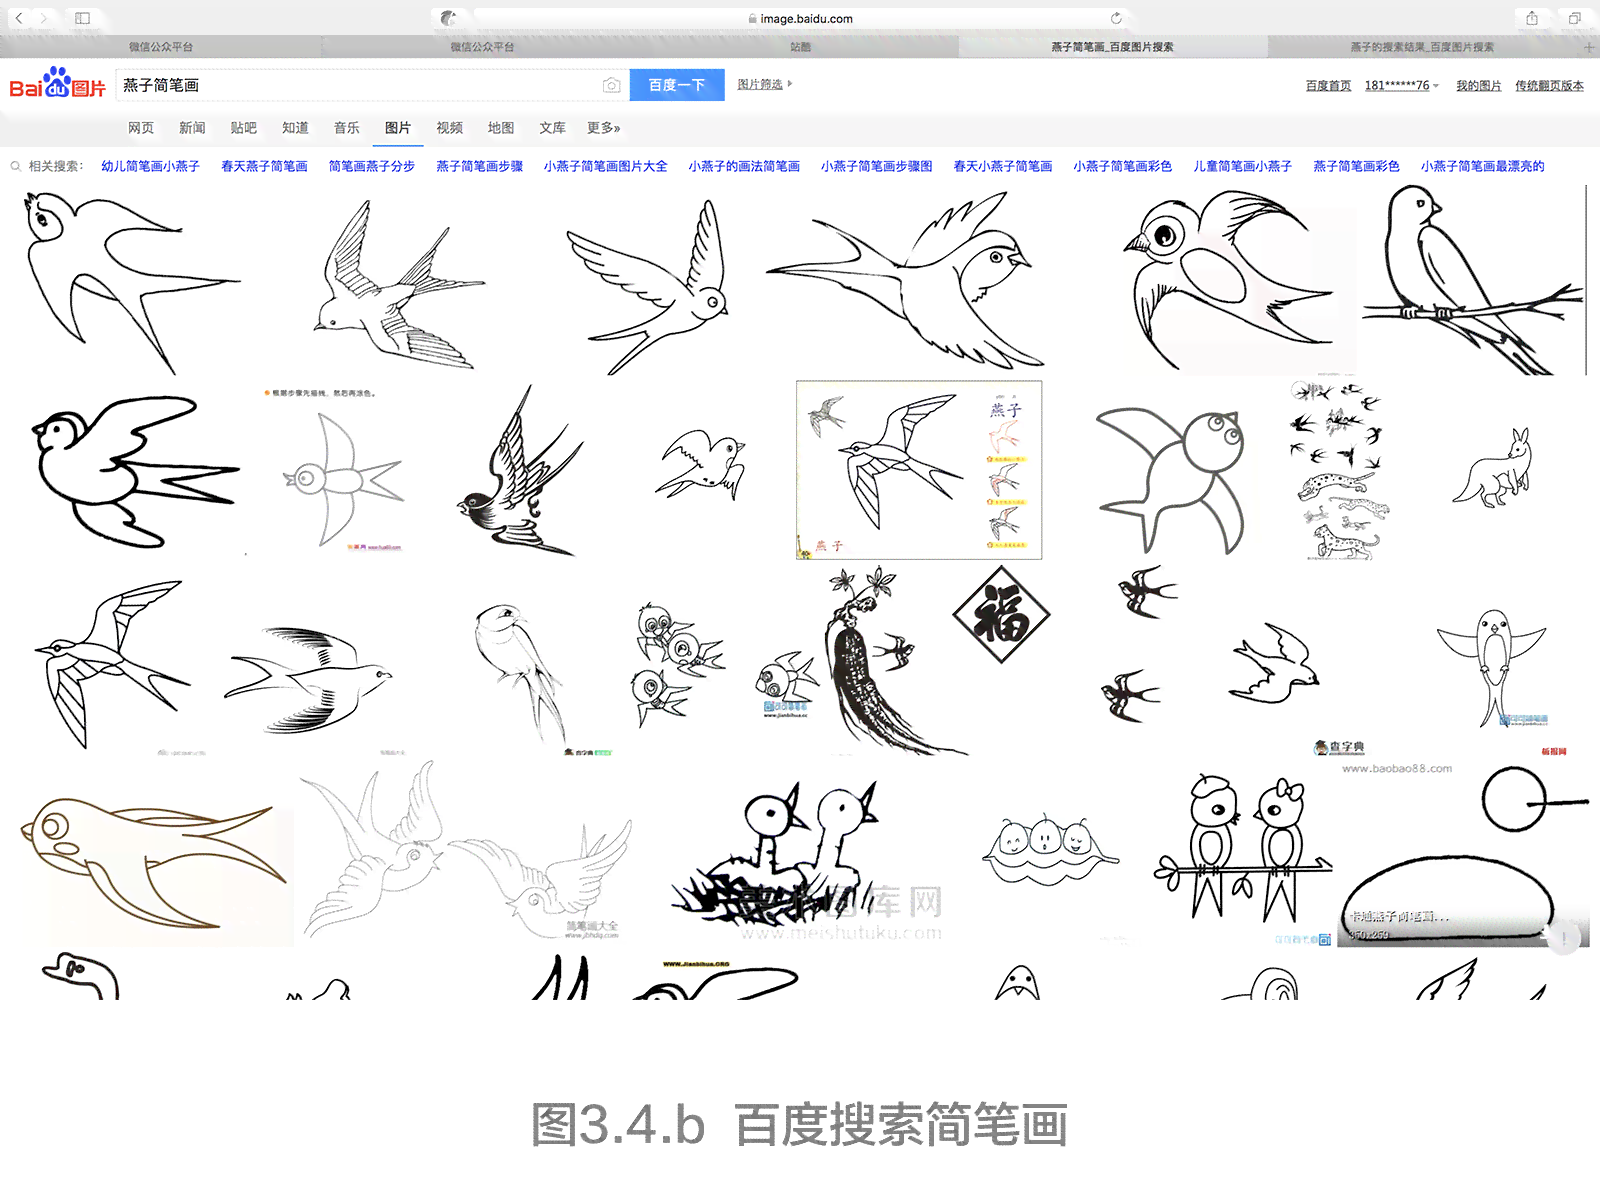Click related search 春天燕子简笔画

click(x=264, y=166)
